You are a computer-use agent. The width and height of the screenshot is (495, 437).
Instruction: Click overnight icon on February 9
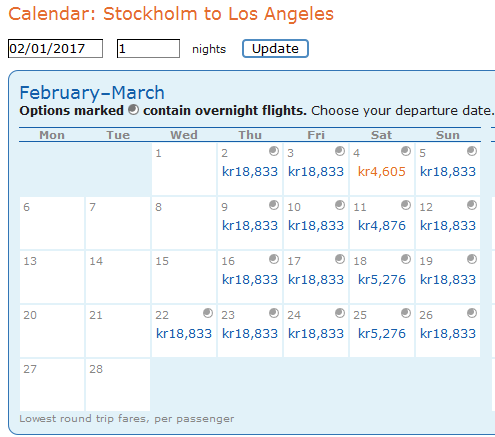(274, 205)
